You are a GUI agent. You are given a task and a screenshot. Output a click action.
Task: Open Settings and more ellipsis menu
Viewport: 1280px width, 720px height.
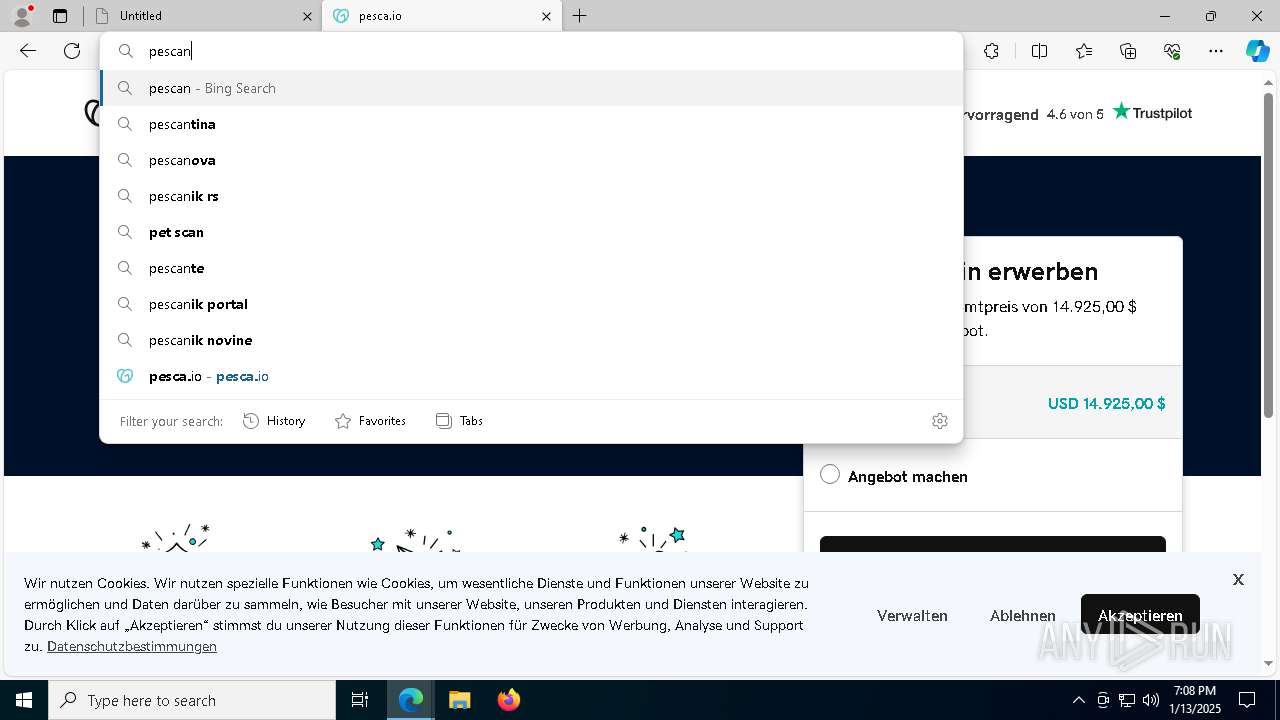[x=1216, y=51]
